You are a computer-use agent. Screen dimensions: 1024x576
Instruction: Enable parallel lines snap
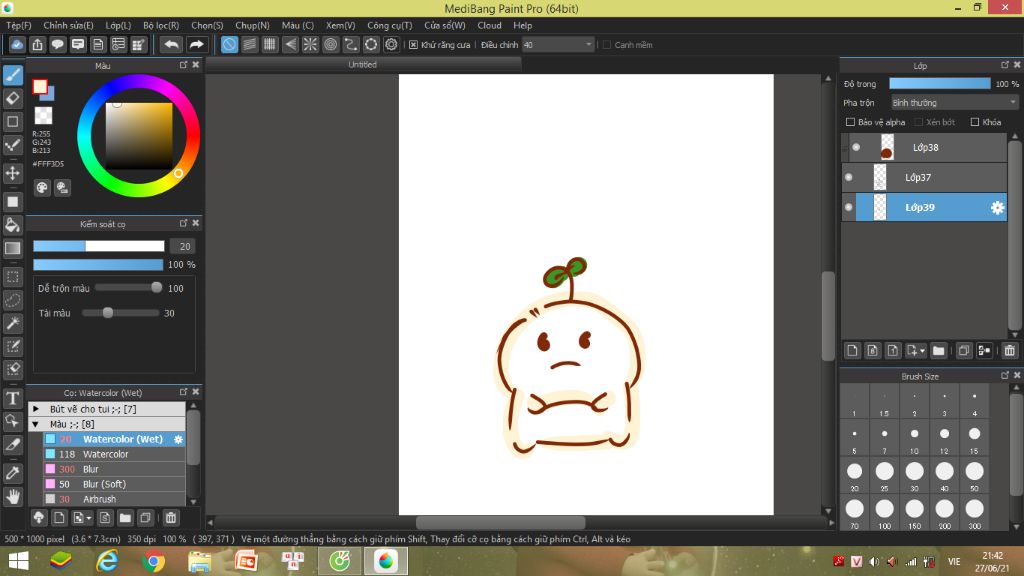pos(249,44)
